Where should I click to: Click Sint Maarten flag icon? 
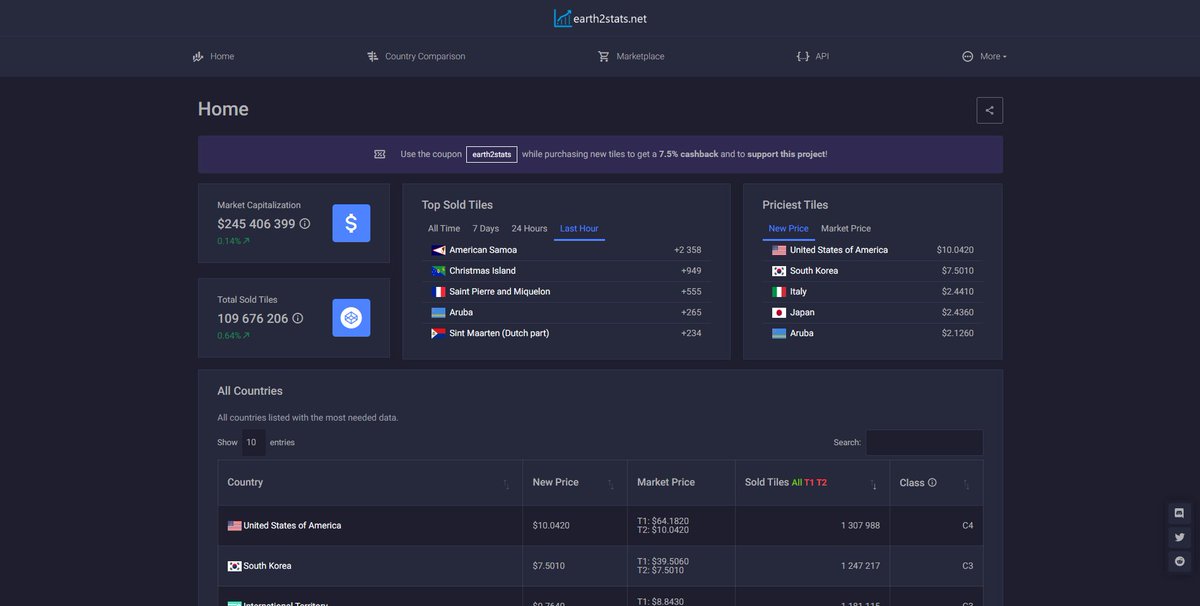click(x=438, y=333)
